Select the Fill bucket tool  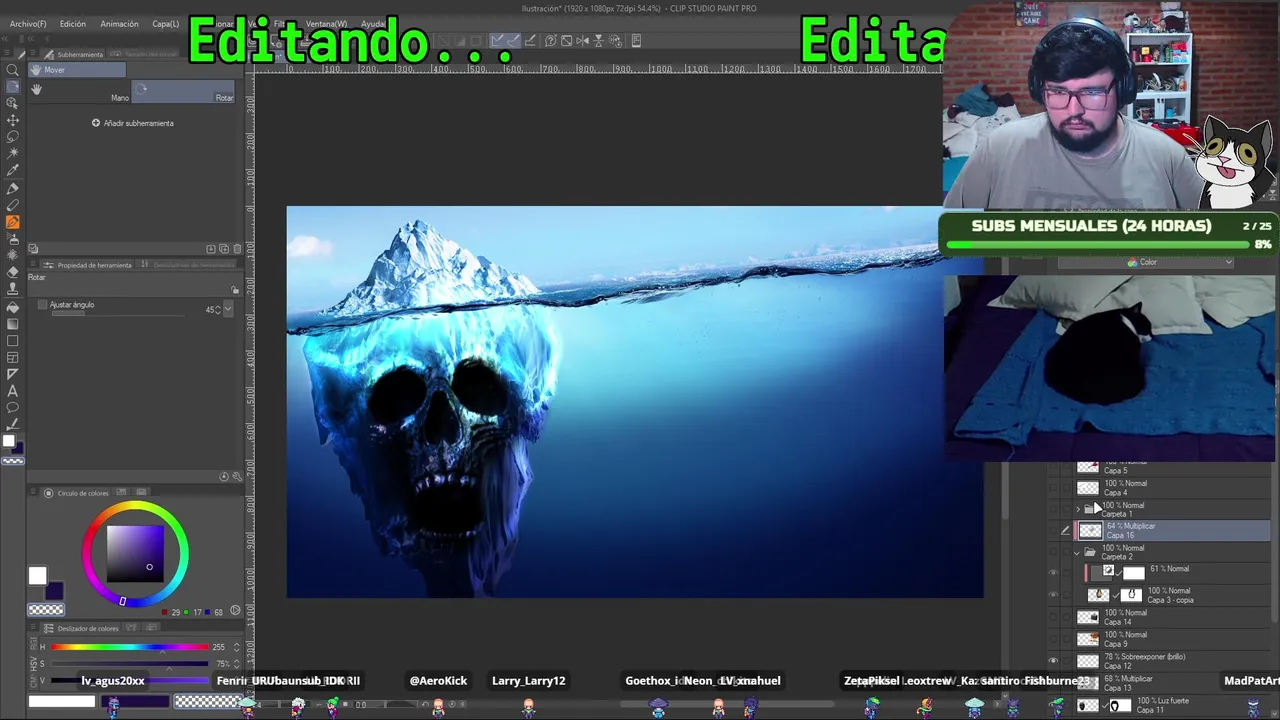(x=13, y=307)
